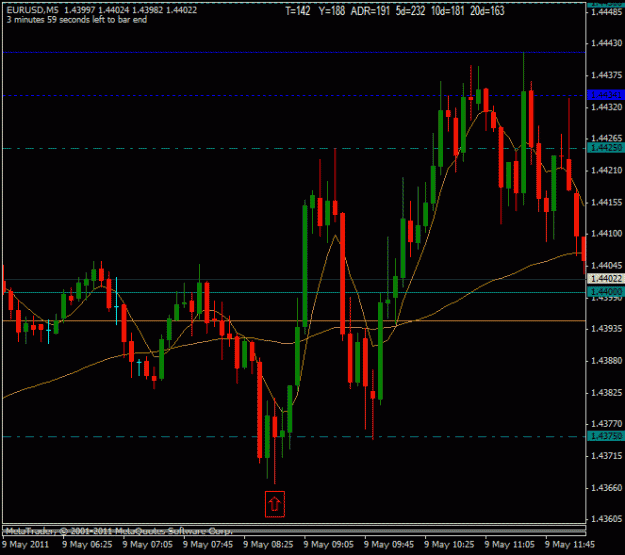625x555 pixels.
Task: Click the T=142 range readout
Action: click(298, 11)
